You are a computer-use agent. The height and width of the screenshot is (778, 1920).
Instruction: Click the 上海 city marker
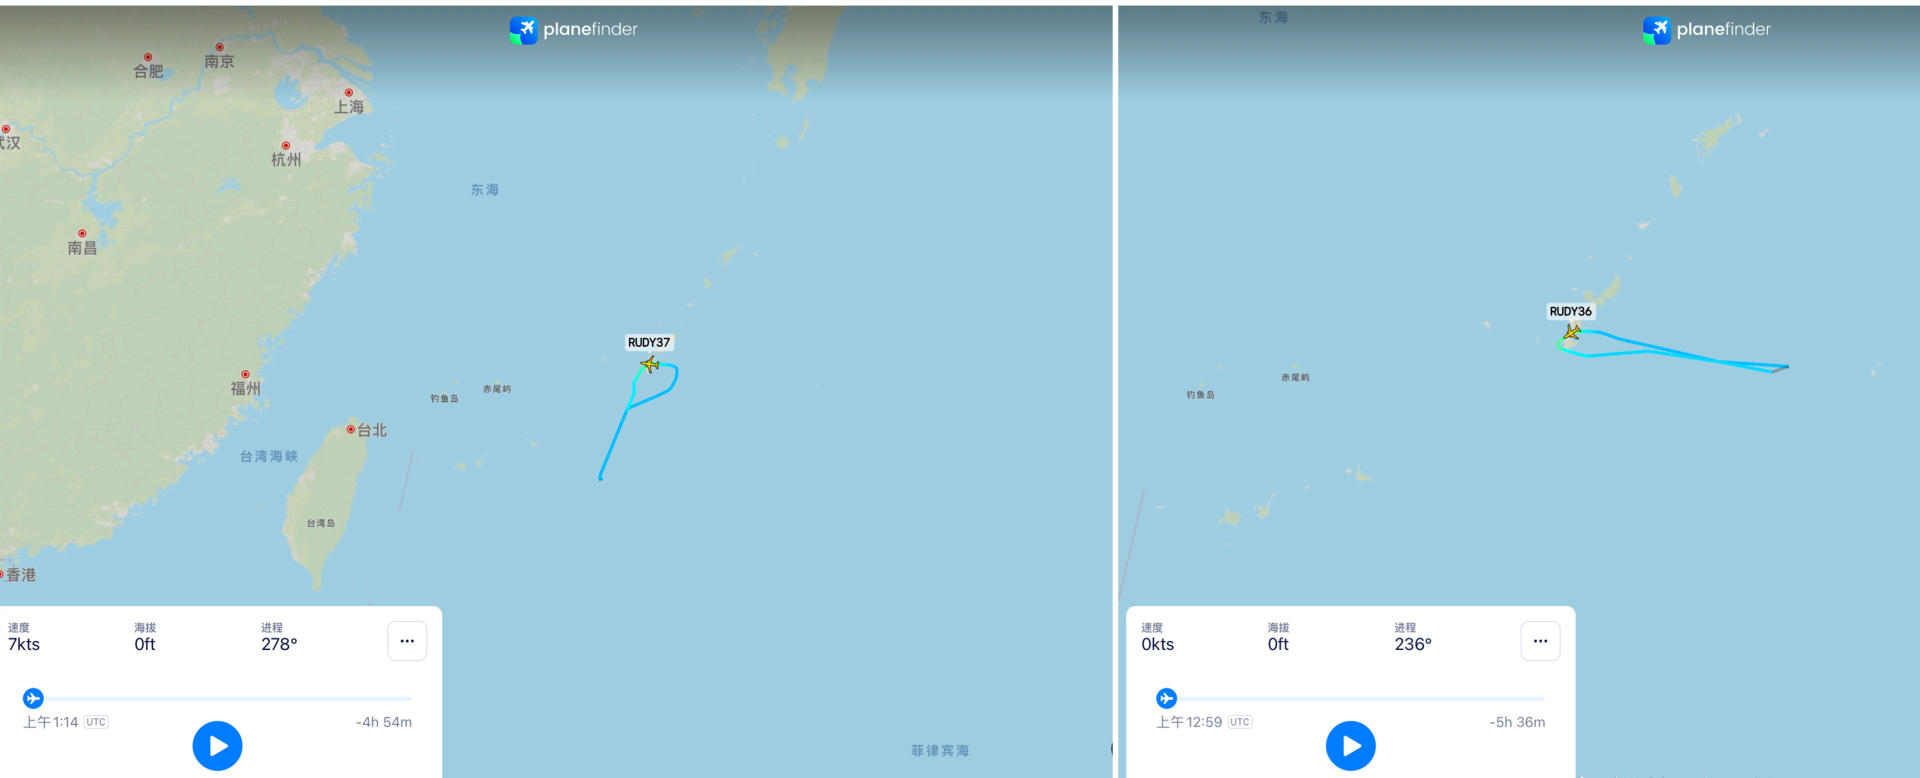[x=348, y=92]
